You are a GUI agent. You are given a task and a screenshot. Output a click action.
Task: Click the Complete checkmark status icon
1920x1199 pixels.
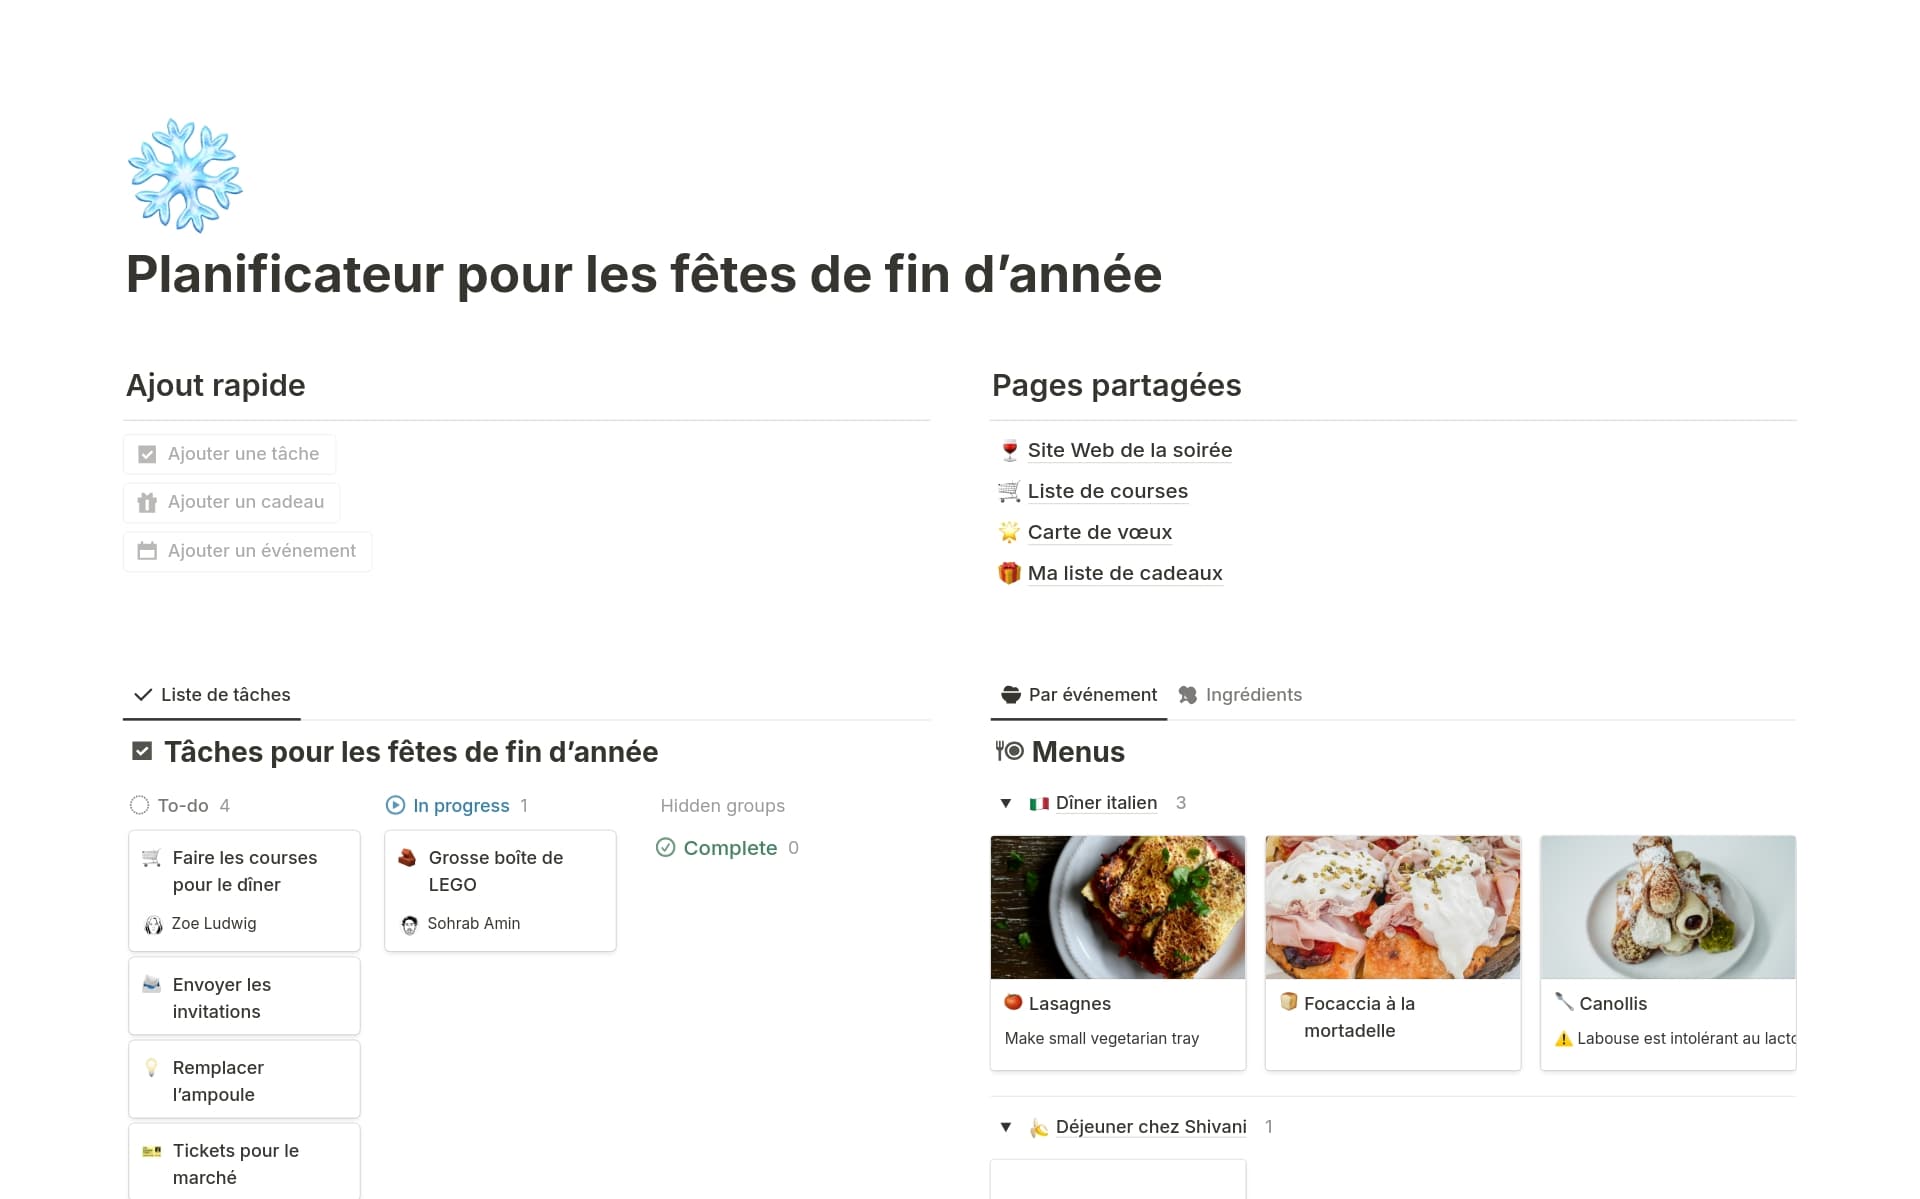[x=665, y=848]
